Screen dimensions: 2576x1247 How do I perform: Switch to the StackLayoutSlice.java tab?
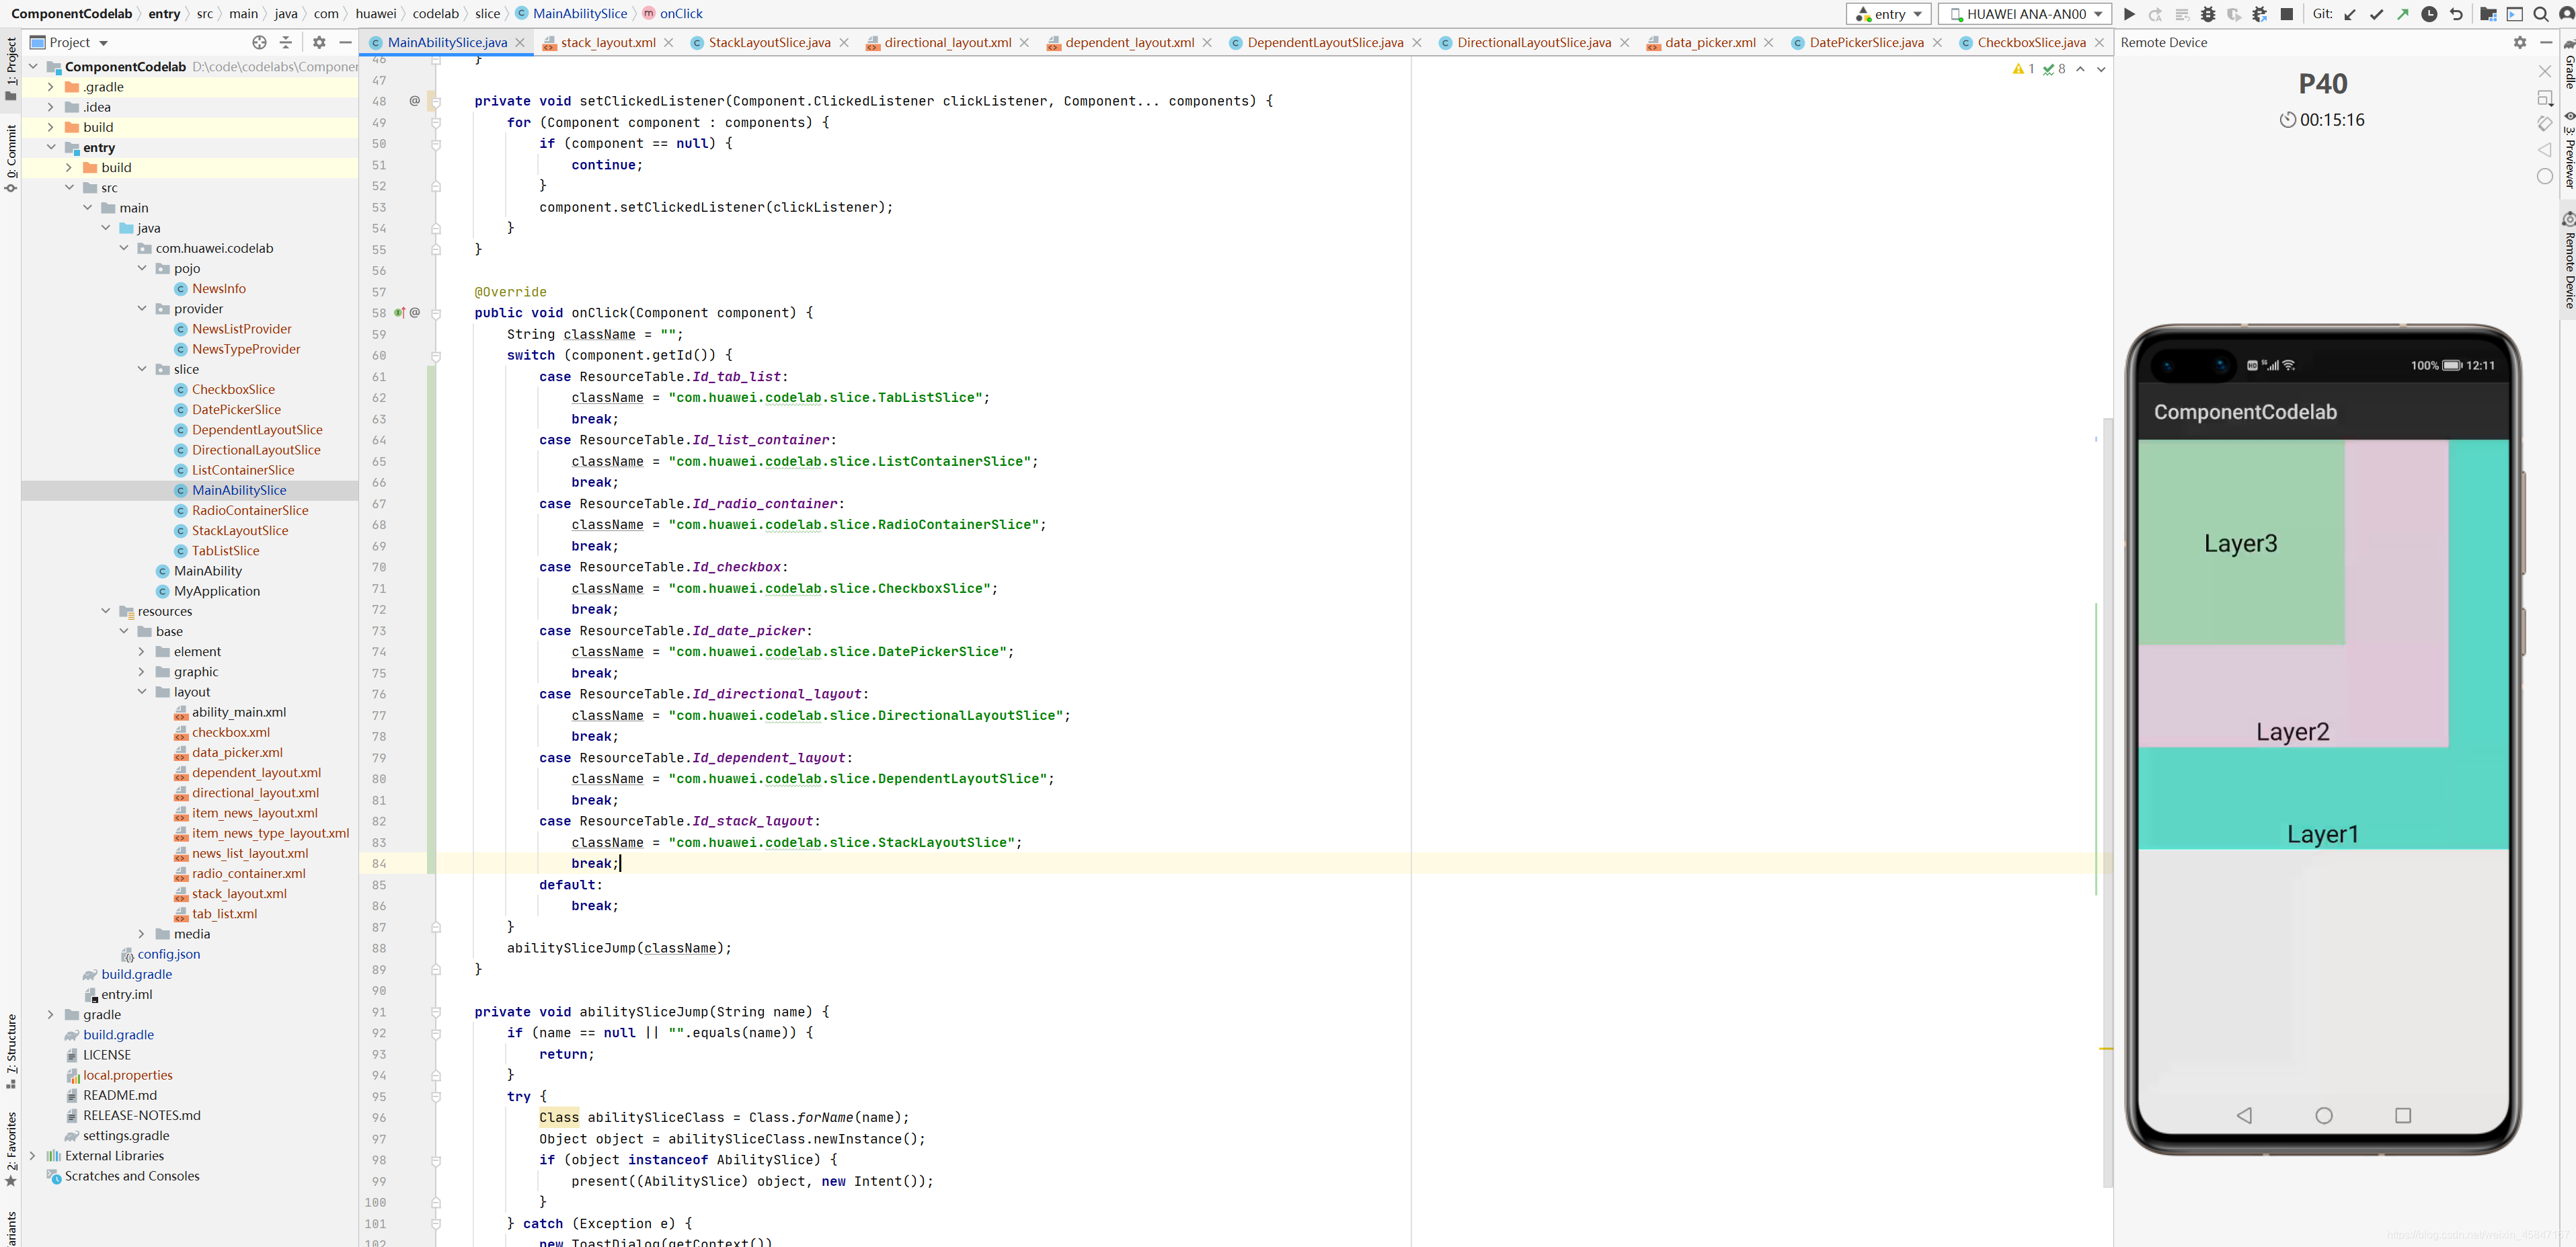pos(768,42)
